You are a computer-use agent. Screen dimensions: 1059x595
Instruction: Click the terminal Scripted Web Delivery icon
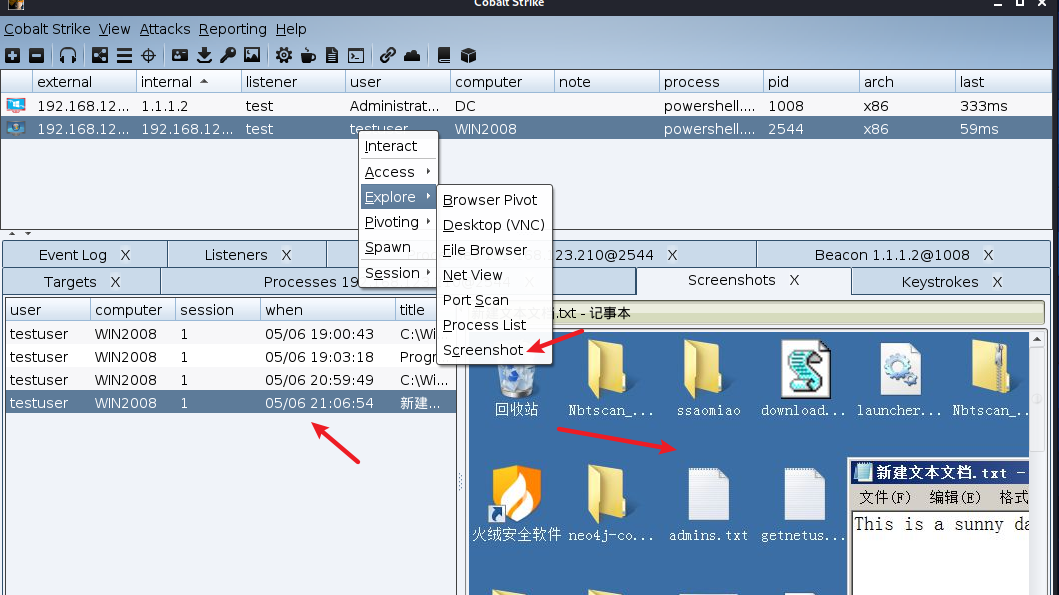[x=356, y=55]
